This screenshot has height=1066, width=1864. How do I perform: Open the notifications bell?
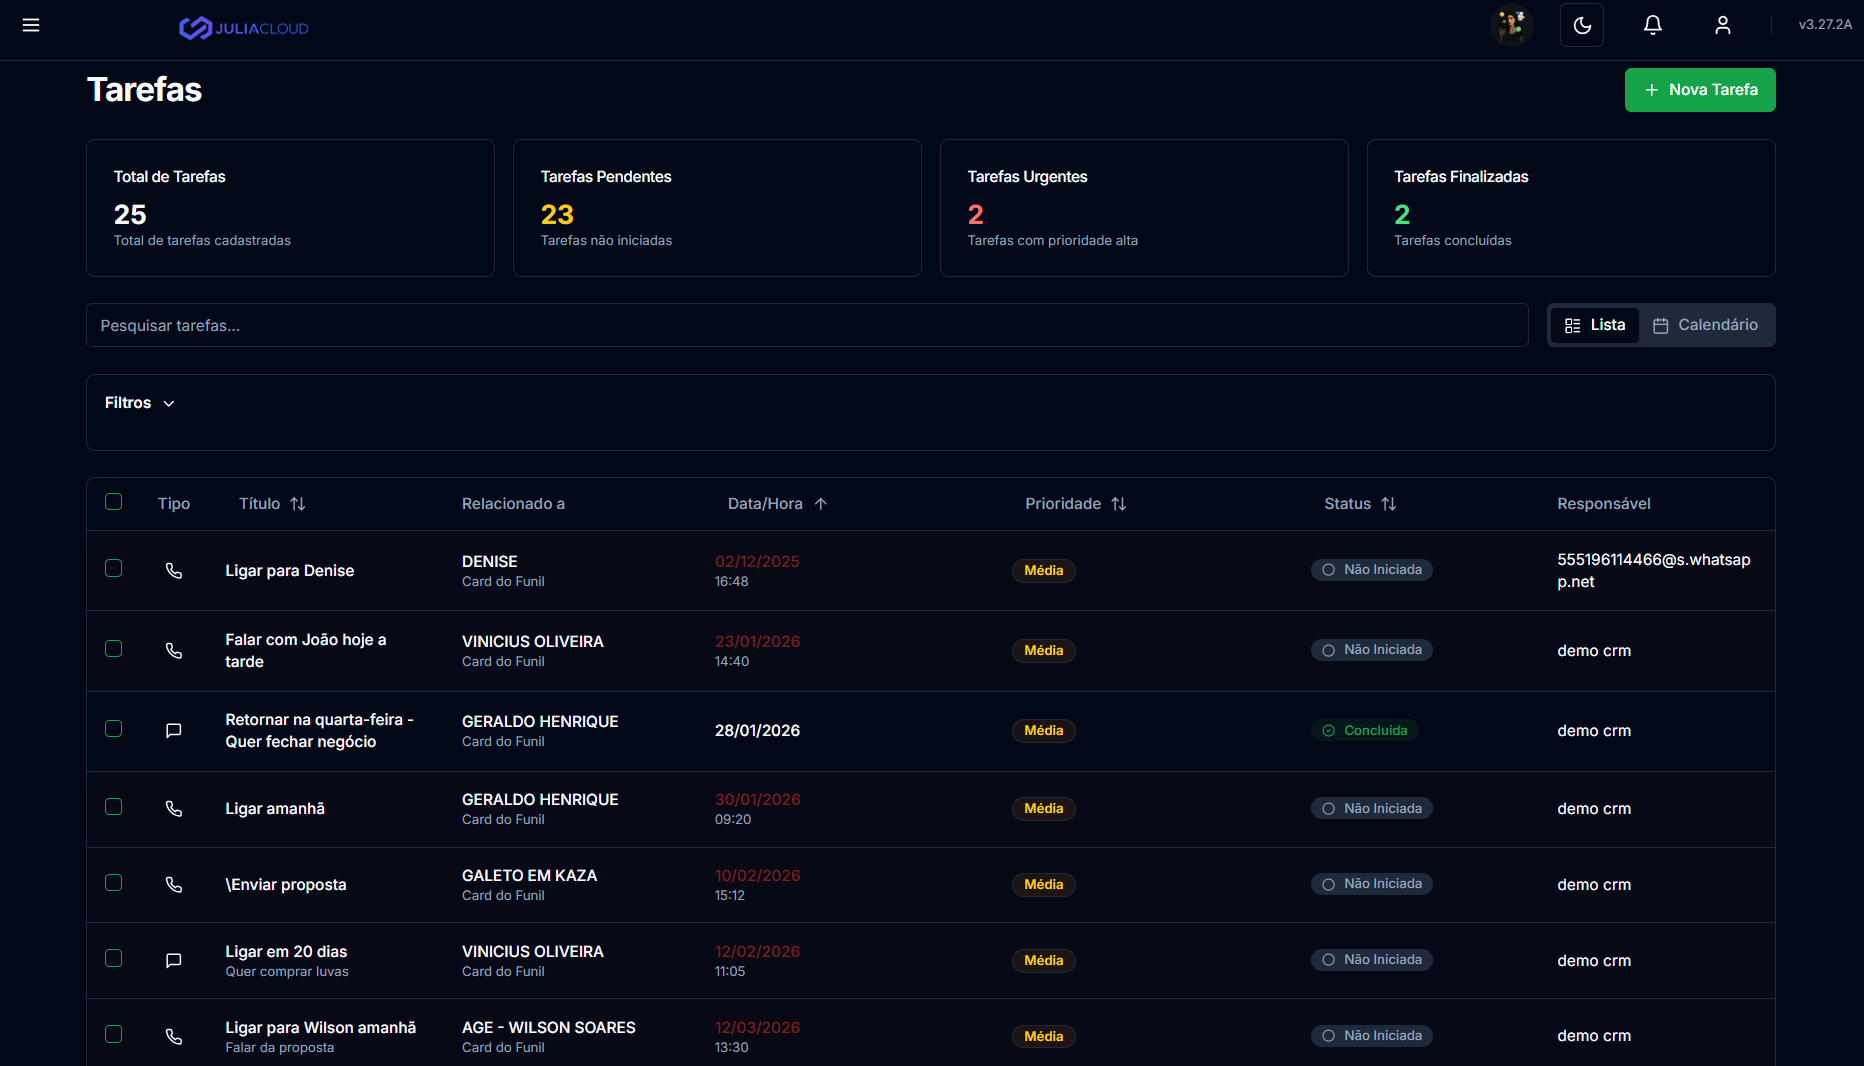(x=1652, y=25)
